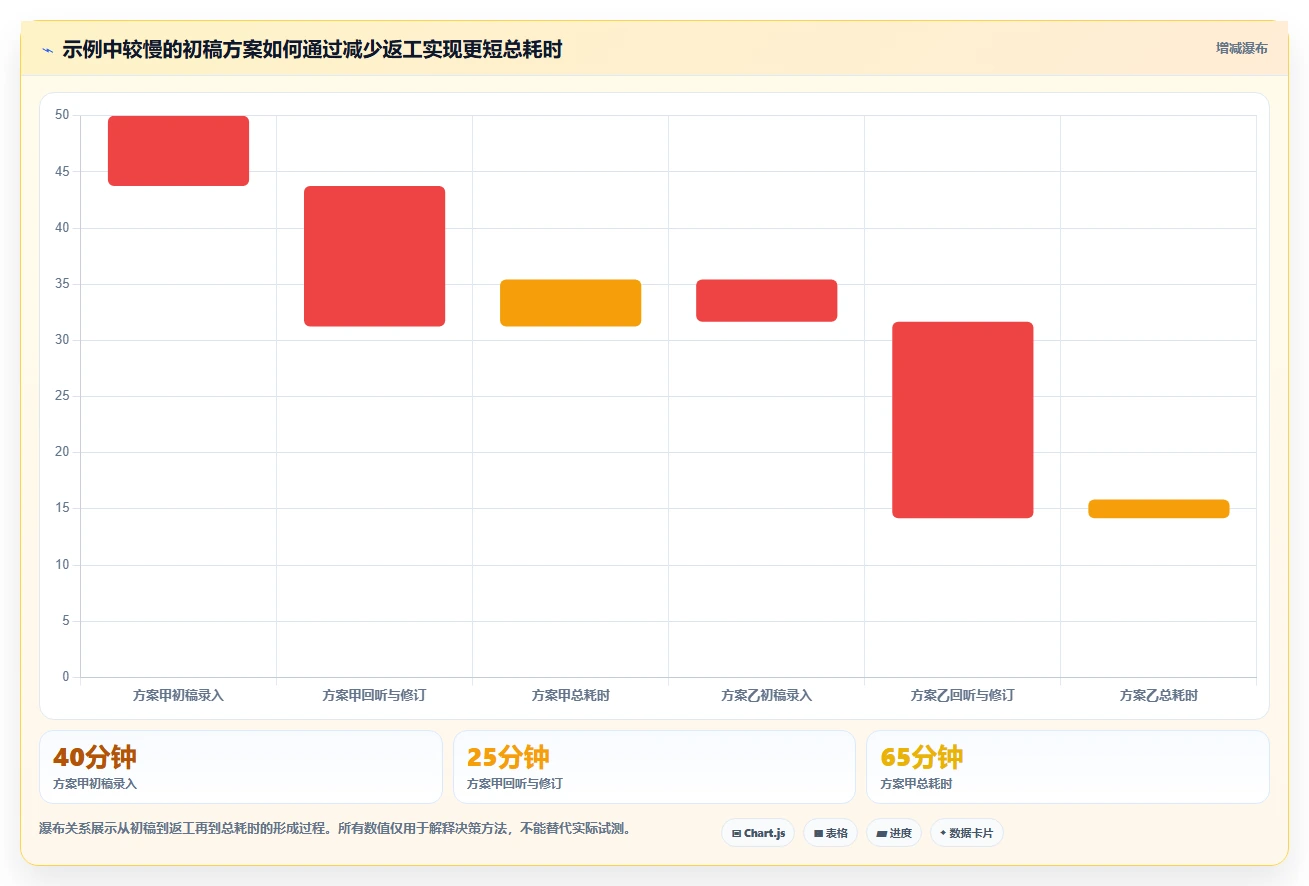
Task: Click the 进度 pill tag
Action: (894, 833)
